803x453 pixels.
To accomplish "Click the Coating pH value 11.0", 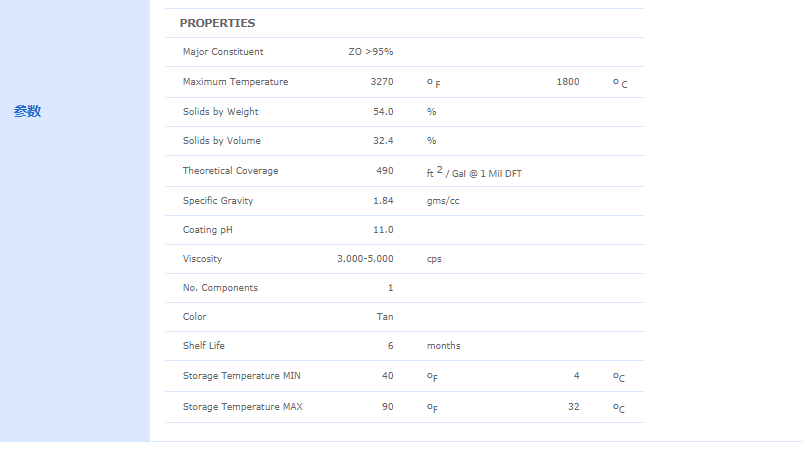I will point(383,230).
